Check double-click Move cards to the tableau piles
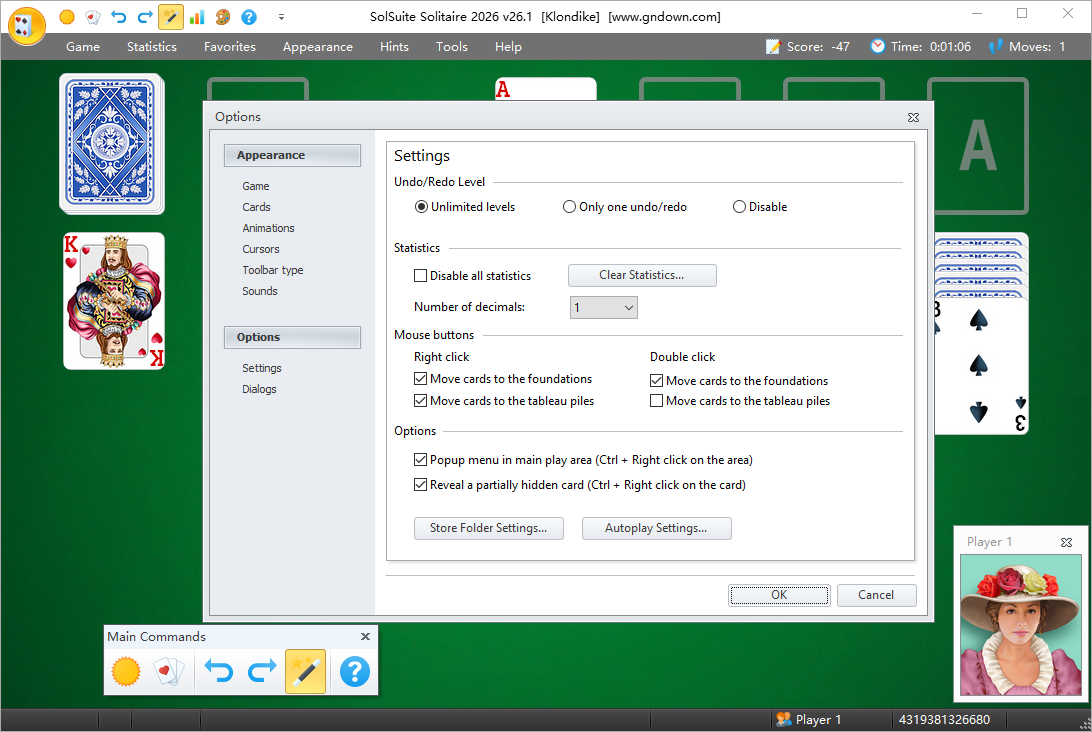This screenshot has height=732, width=1092. click(657, 401)
